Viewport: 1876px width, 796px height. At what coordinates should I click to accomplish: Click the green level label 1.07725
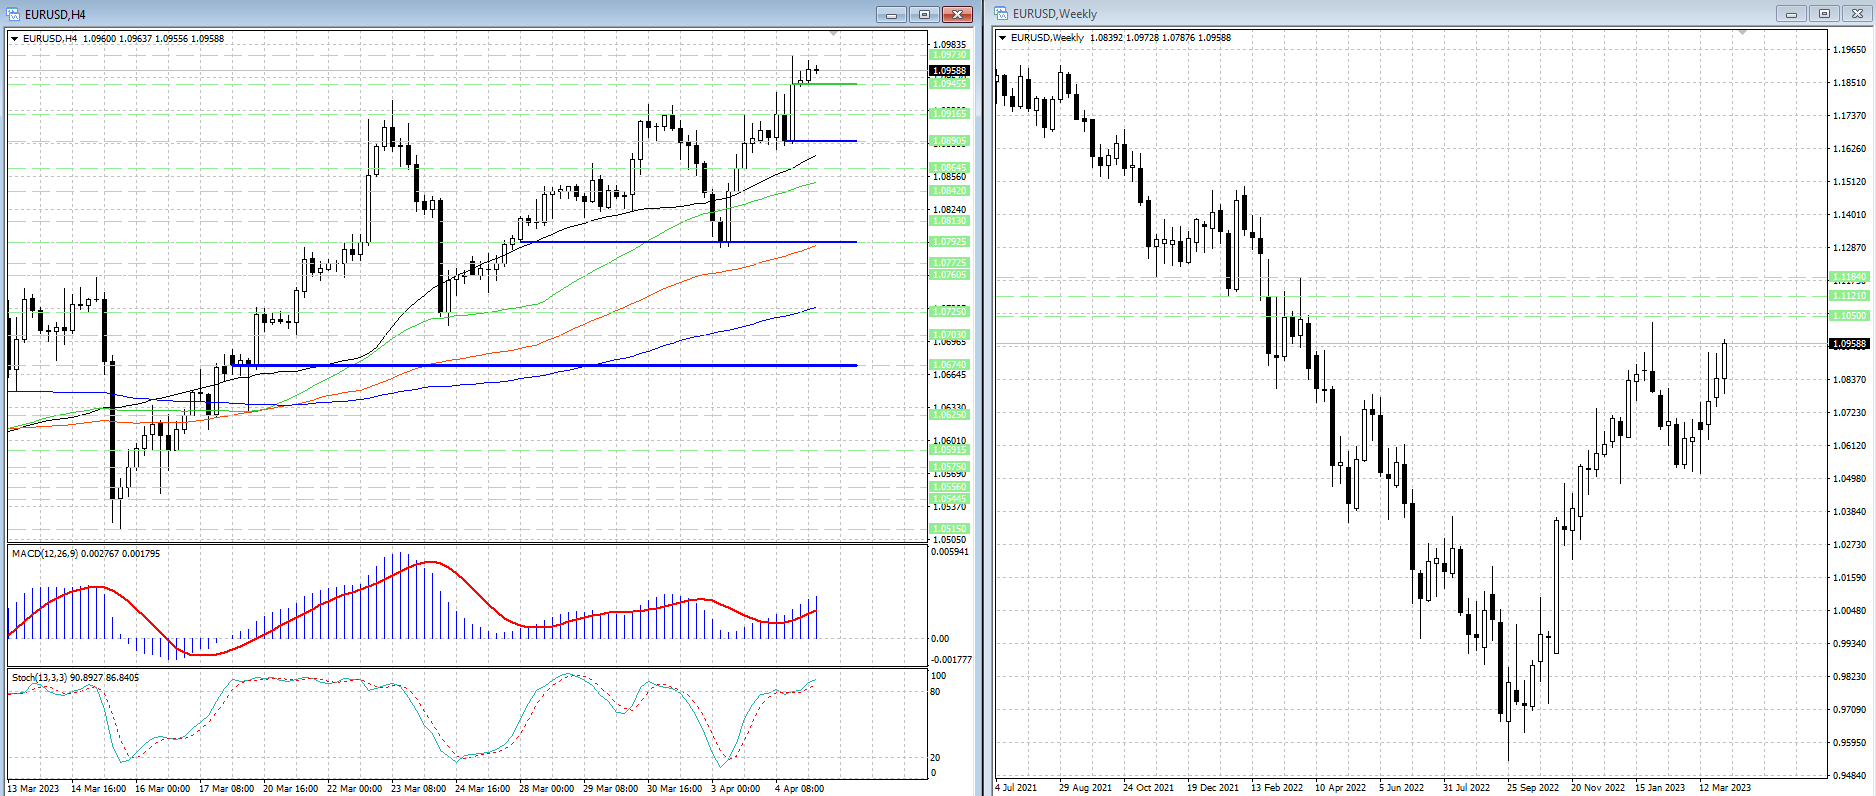[949, 263]
